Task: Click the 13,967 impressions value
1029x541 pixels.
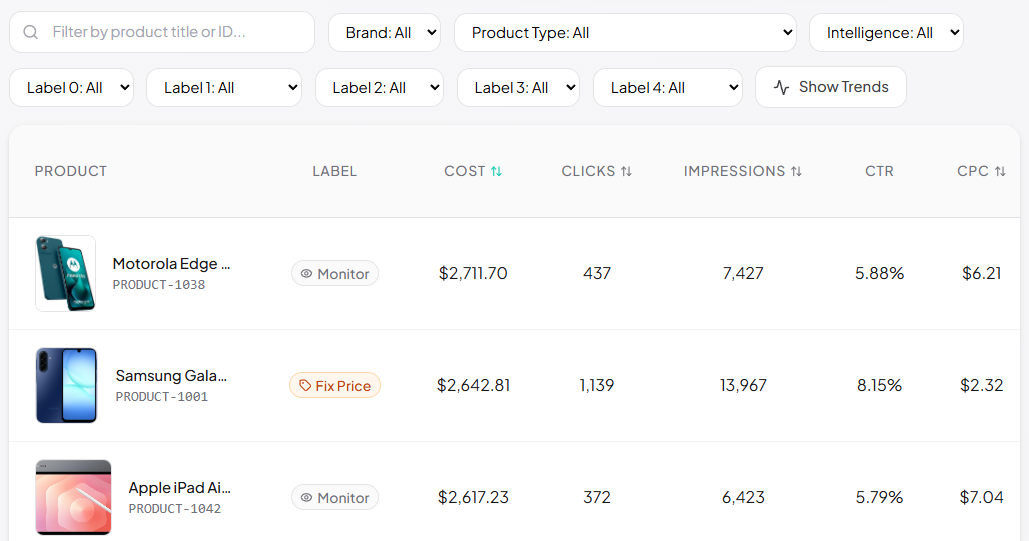Action: 743,385
